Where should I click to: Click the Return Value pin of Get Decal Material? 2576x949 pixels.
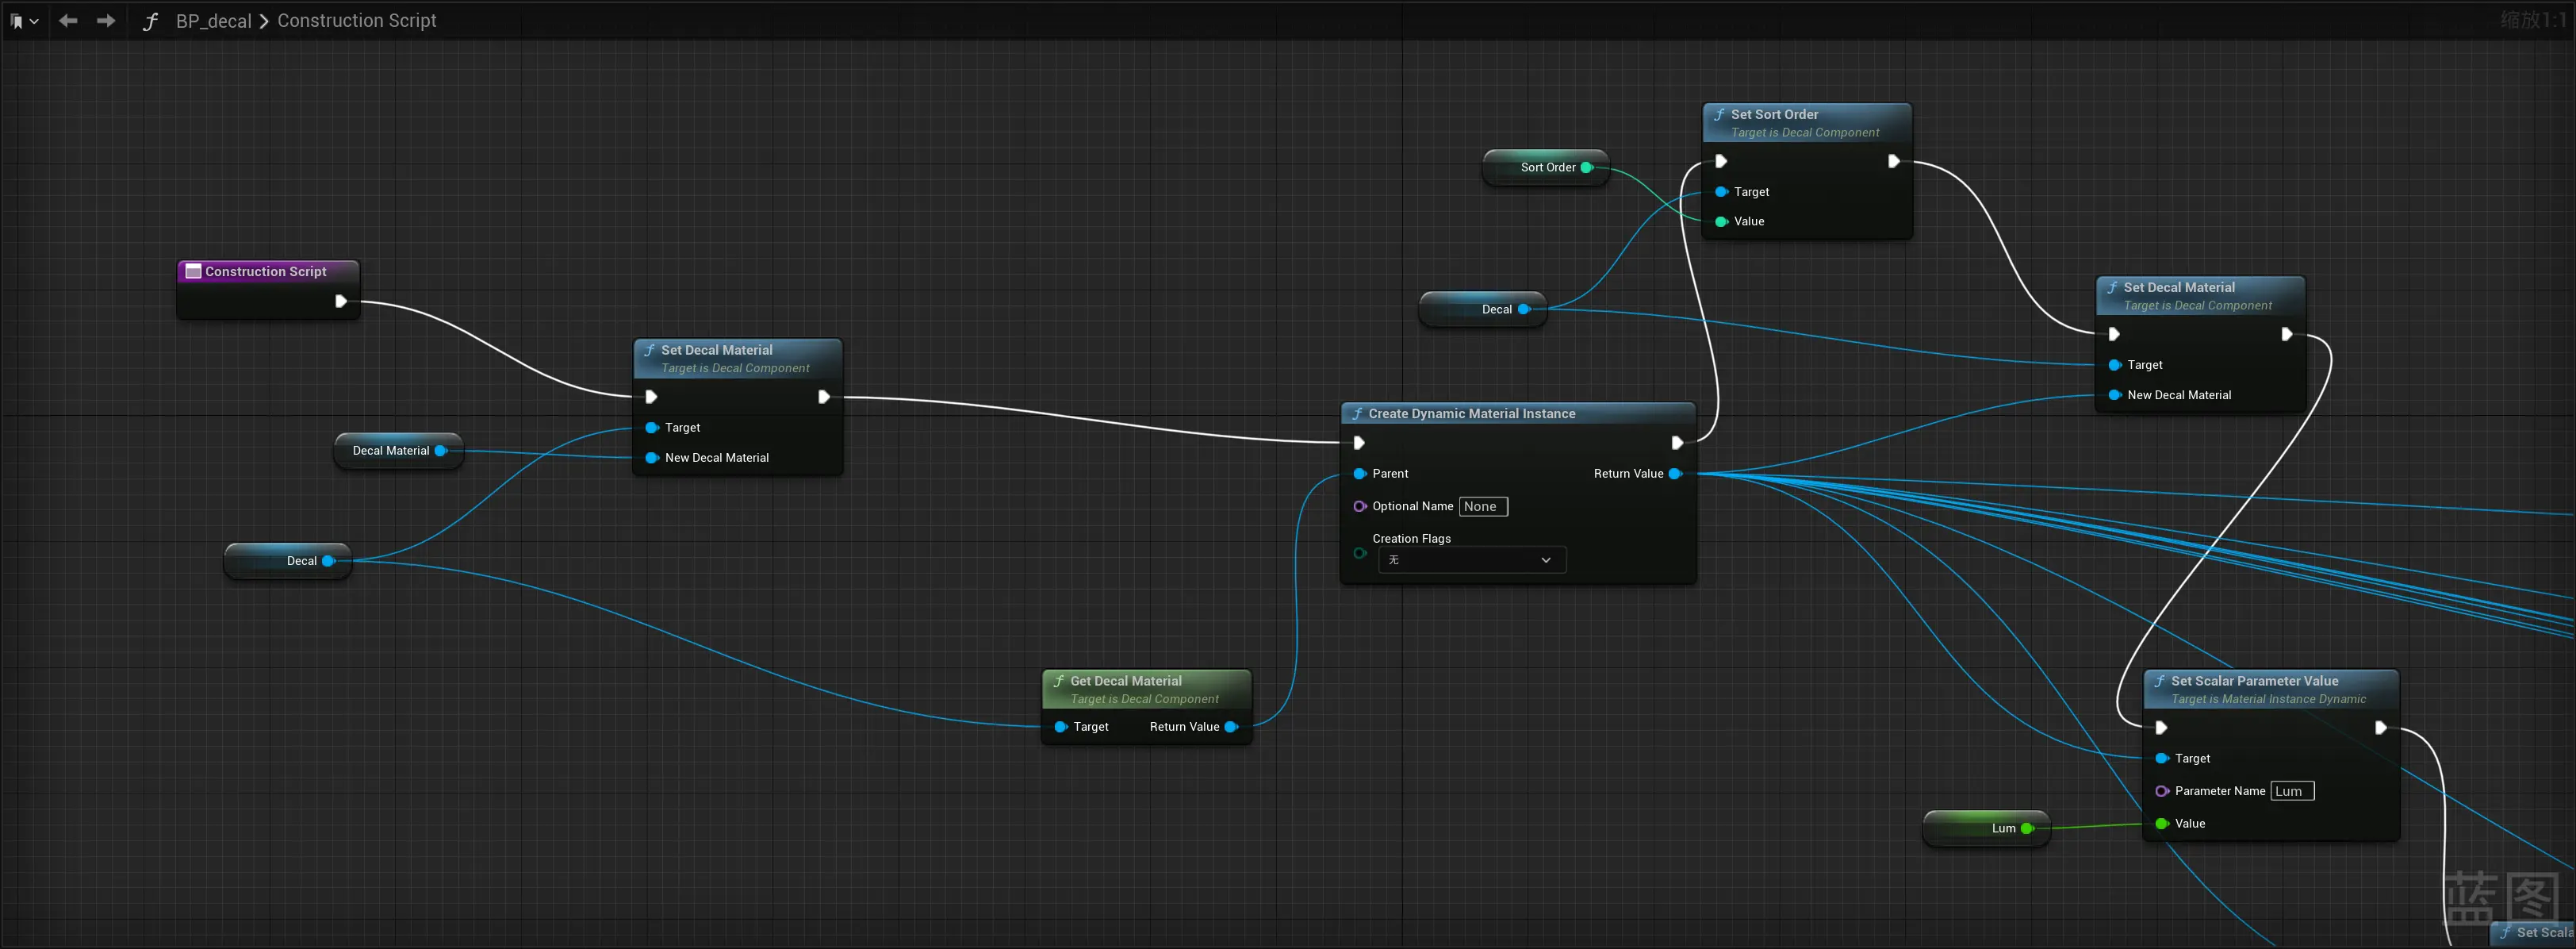click(x=1231, y=727)
